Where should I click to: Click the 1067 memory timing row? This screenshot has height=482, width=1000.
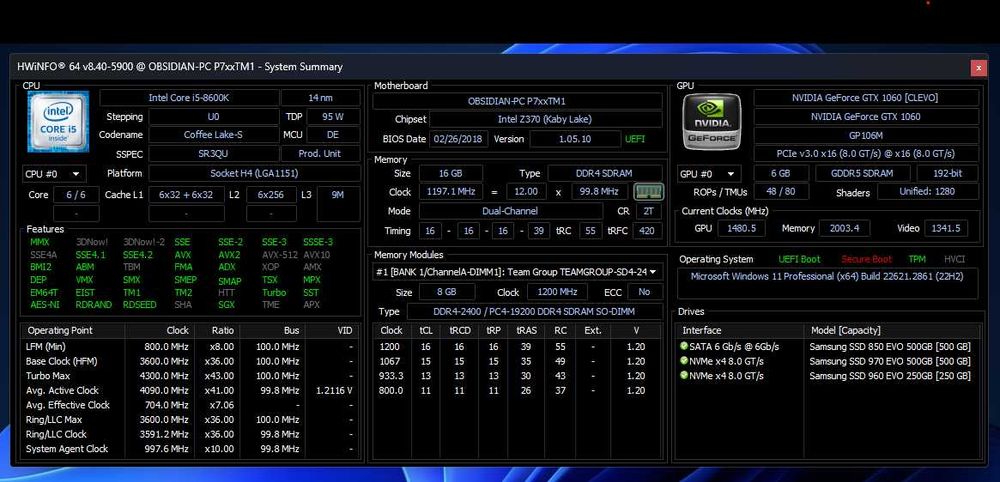[517, 362]
